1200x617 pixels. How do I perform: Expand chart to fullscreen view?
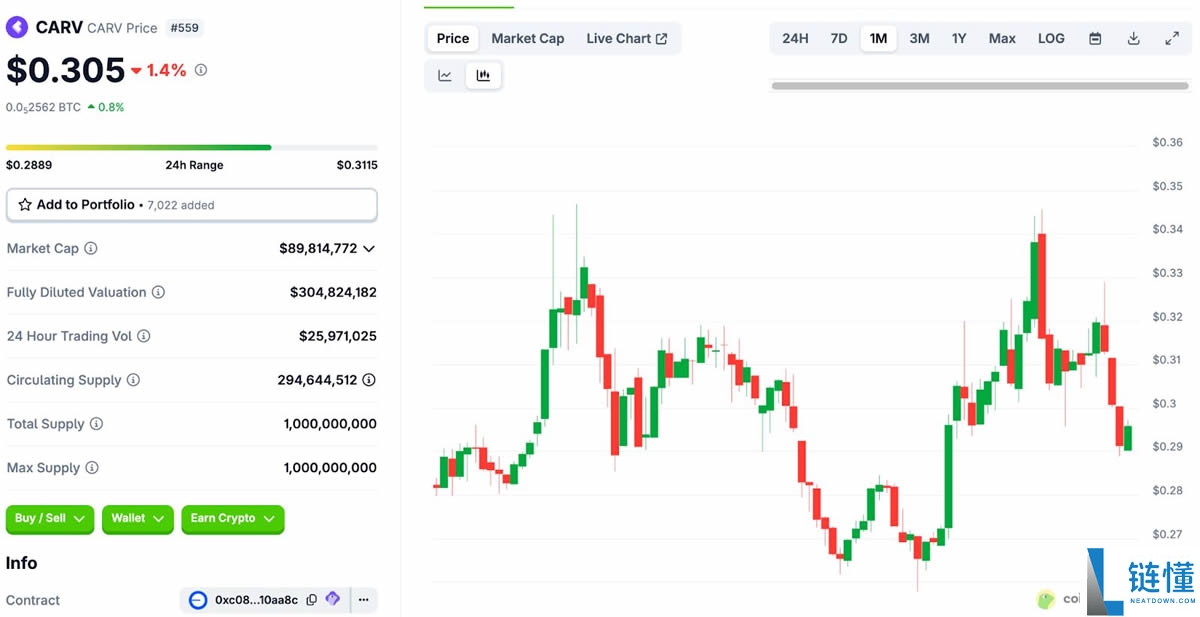(x=1172, y=38)
